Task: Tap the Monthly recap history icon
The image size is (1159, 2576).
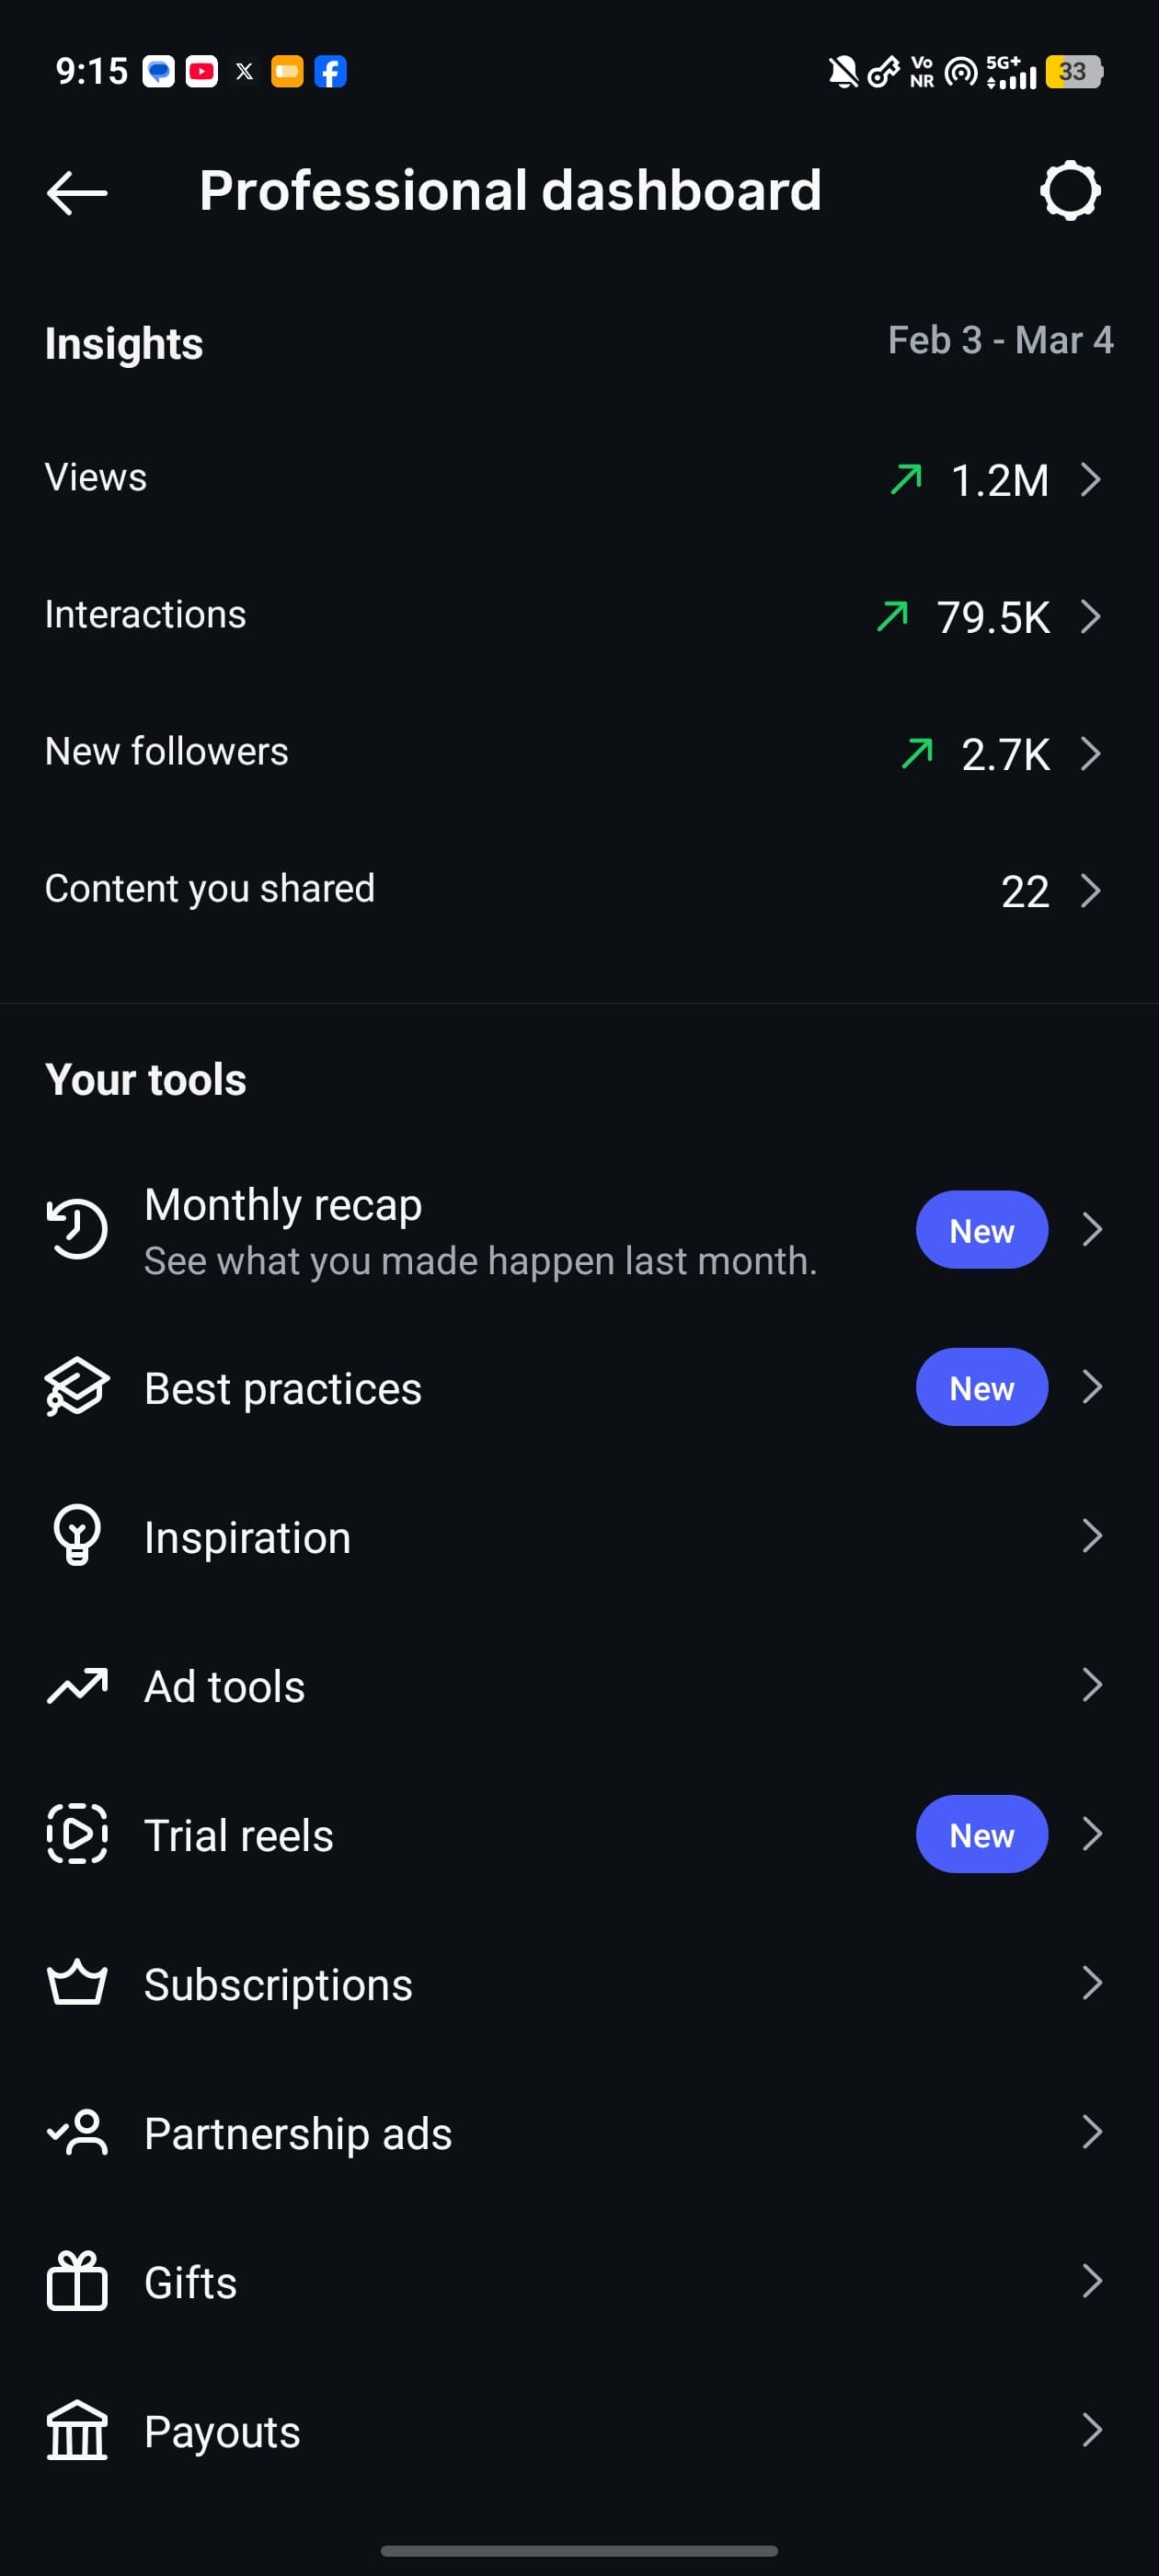Action: point(77,1229)
